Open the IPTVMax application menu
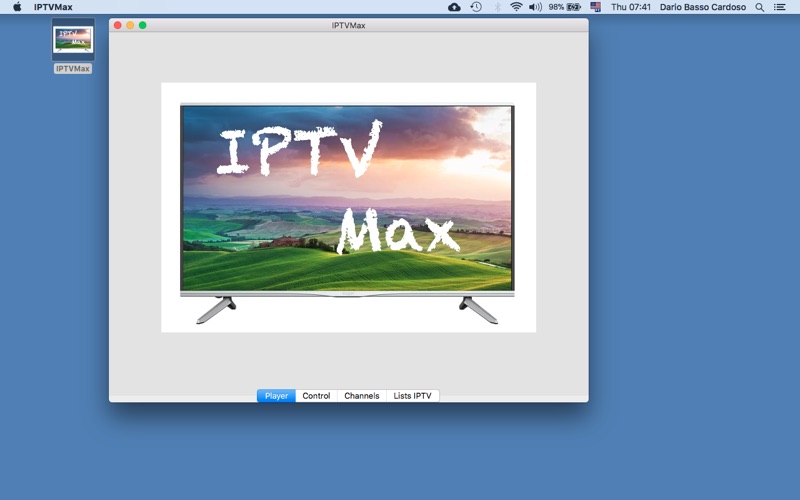The width and height of the screenshot is (800, 500). coord(53,7)
